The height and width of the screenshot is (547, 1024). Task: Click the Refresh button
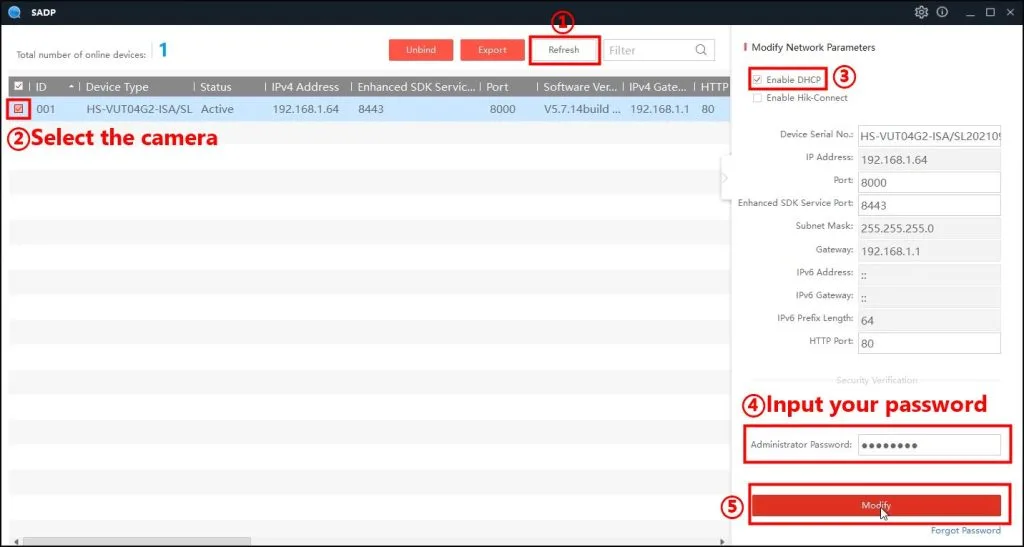(x=564, y=50)
